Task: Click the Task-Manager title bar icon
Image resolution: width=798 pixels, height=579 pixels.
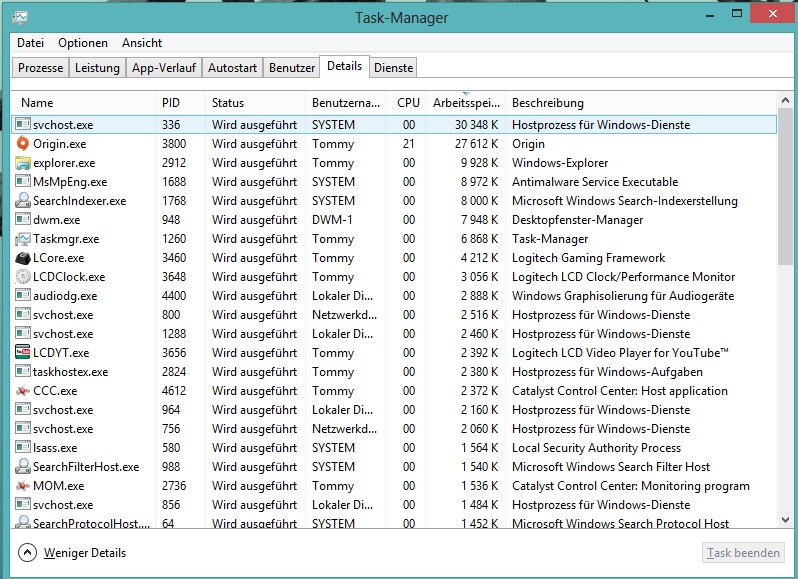Action: [20, 18]
